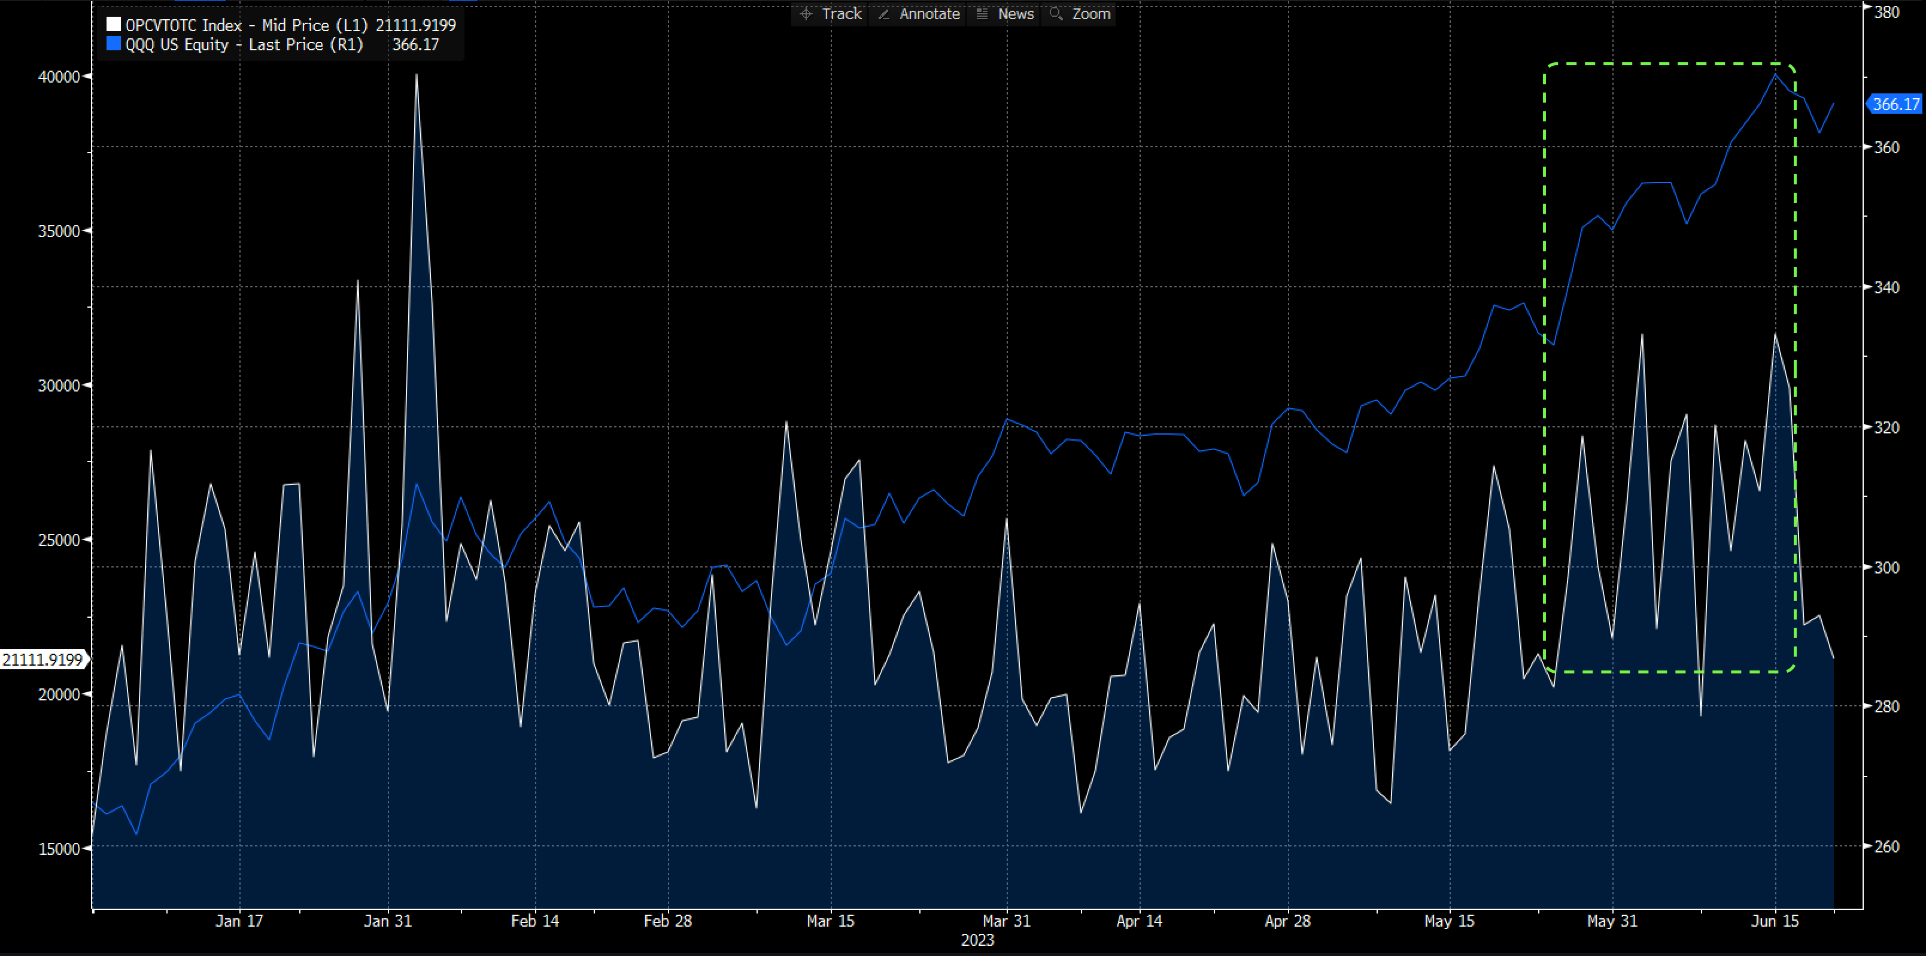Click the "40000" left axis label
Viewport: 1926px width, 956px height.
[59, 77]
